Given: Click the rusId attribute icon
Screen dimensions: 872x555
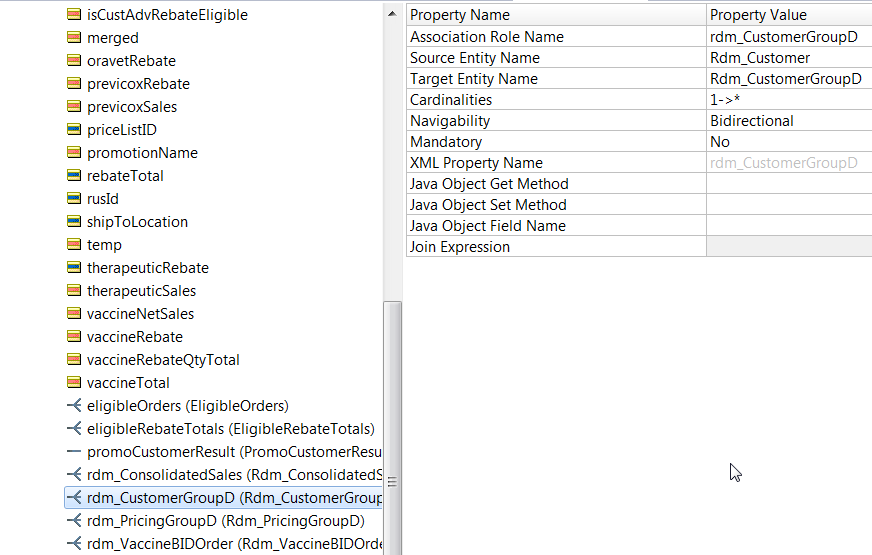Looking at the screenshot, I should 73,199.
